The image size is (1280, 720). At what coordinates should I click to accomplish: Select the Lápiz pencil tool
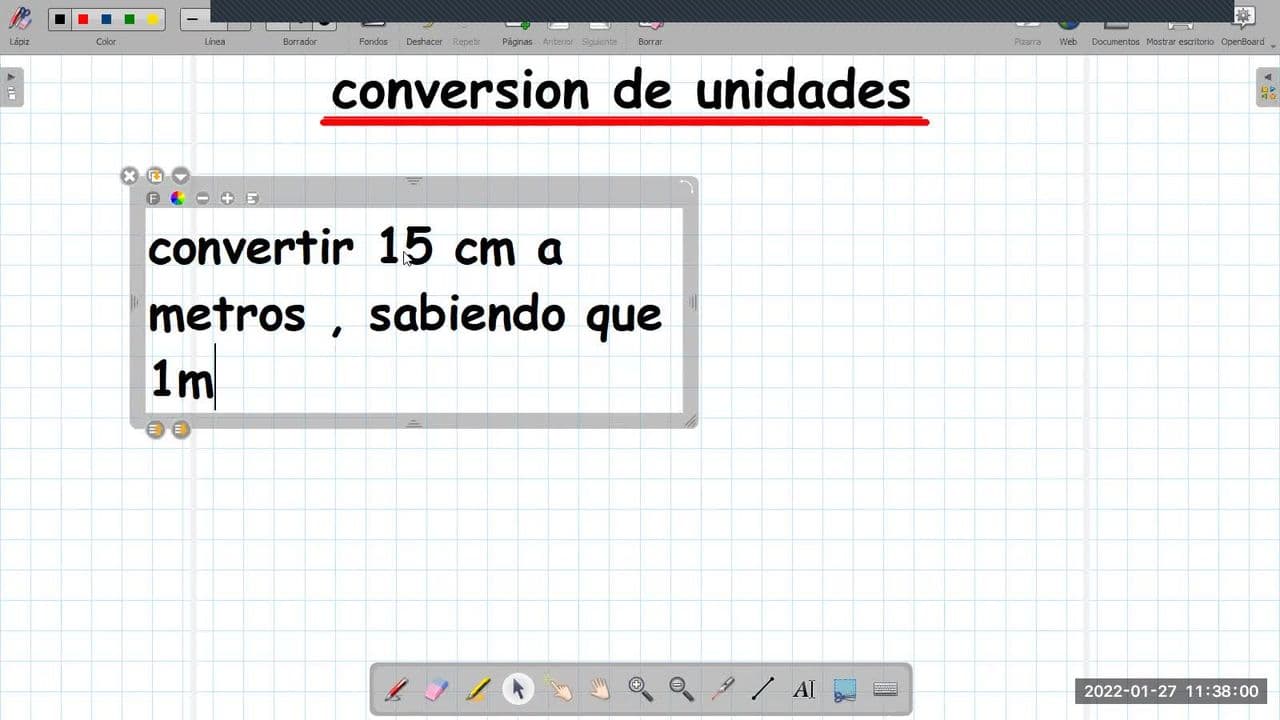[x=19, y=18]
